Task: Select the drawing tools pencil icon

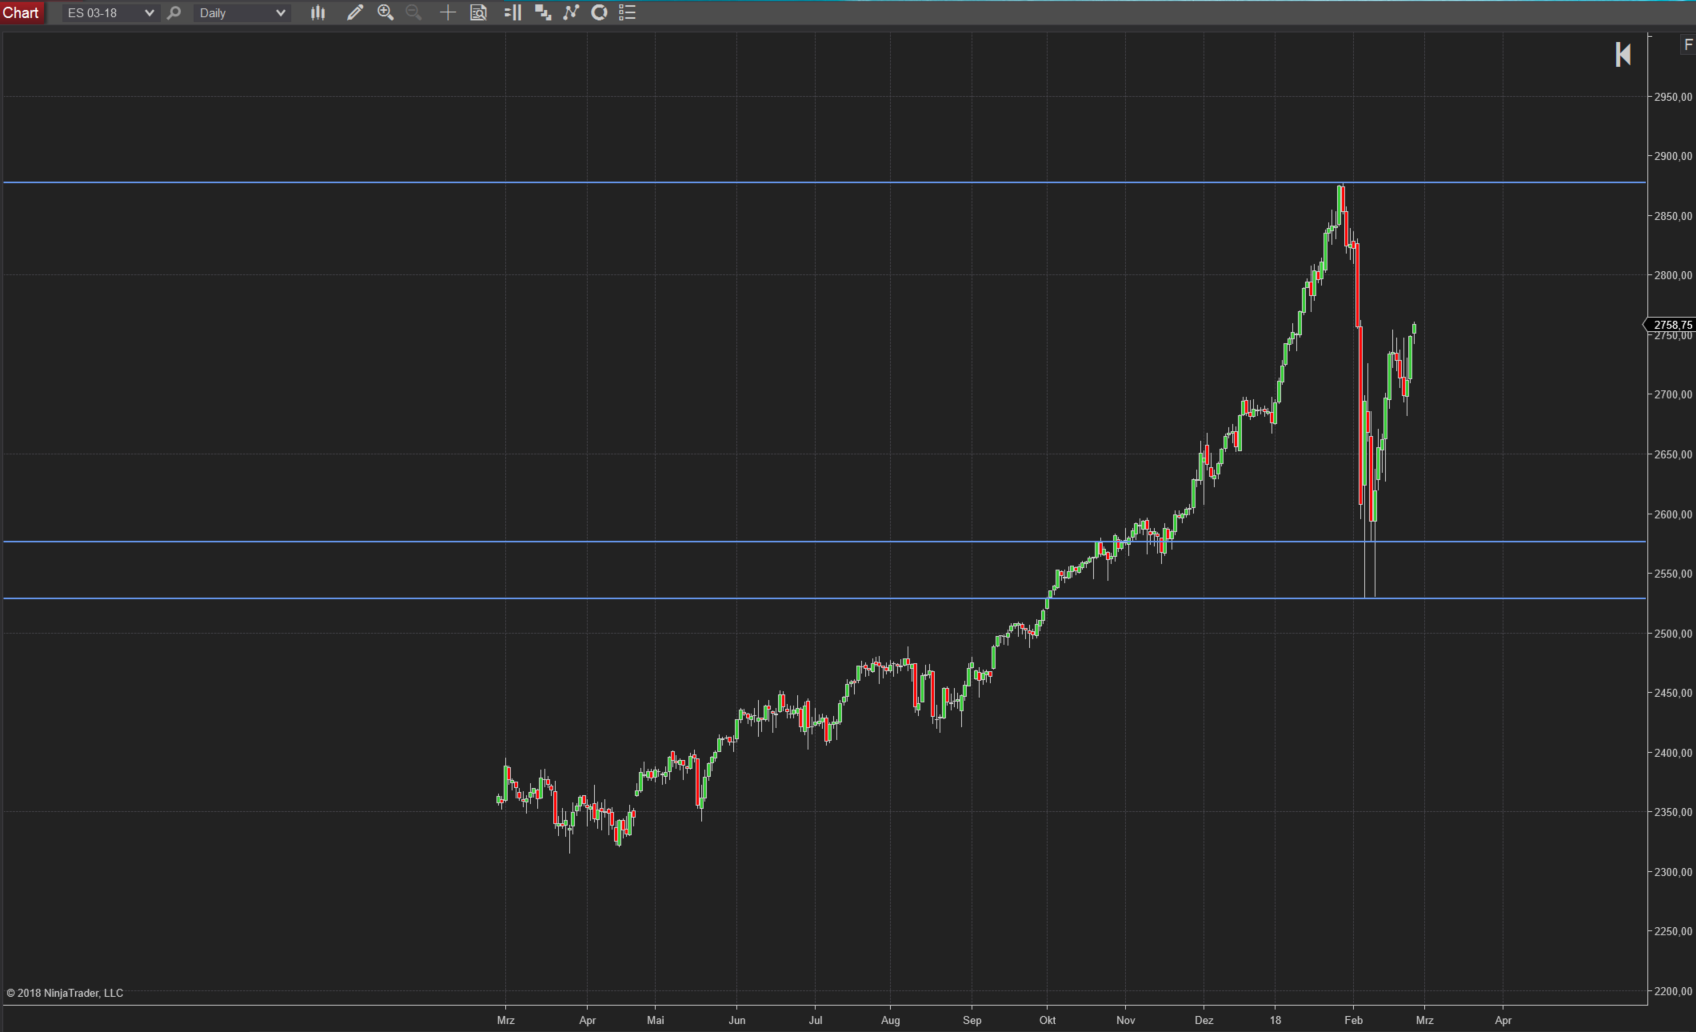Action: (354, 13)
